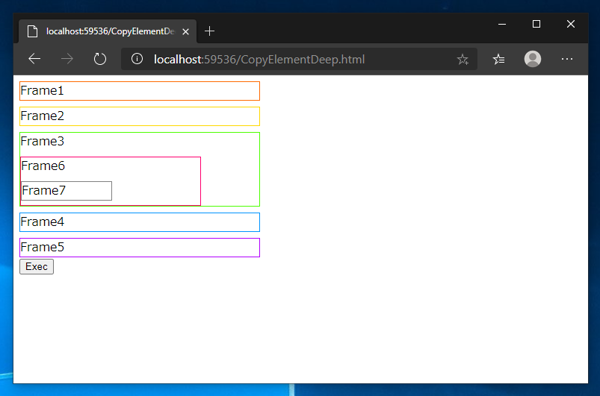Viewport: 600px width, 396px height.
Task: Go back to the previous page
Action: (34, 59)
